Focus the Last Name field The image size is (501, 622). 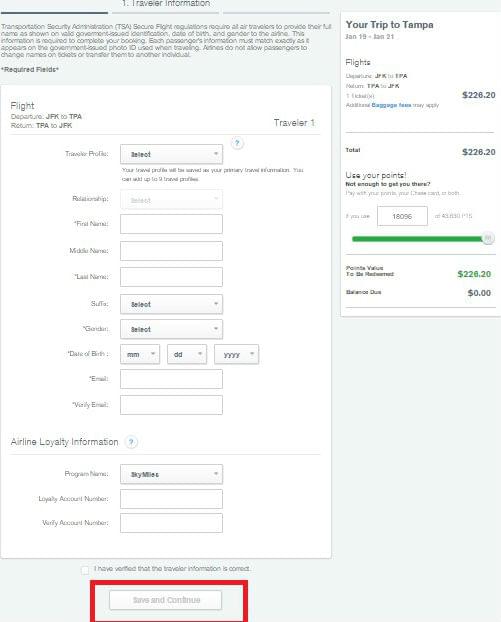point(171,277)
